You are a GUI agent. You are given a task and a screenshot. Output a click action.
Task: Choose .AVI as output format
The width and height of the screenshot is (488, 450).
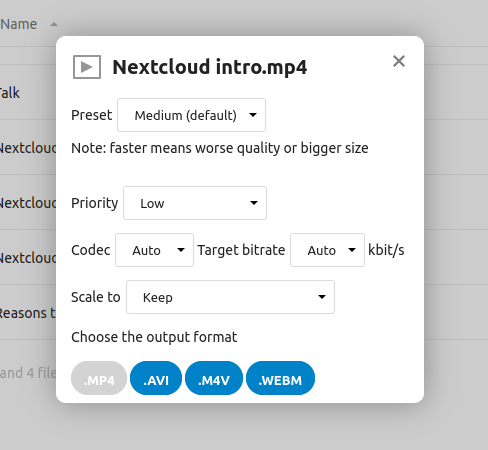tap(156, 378)
